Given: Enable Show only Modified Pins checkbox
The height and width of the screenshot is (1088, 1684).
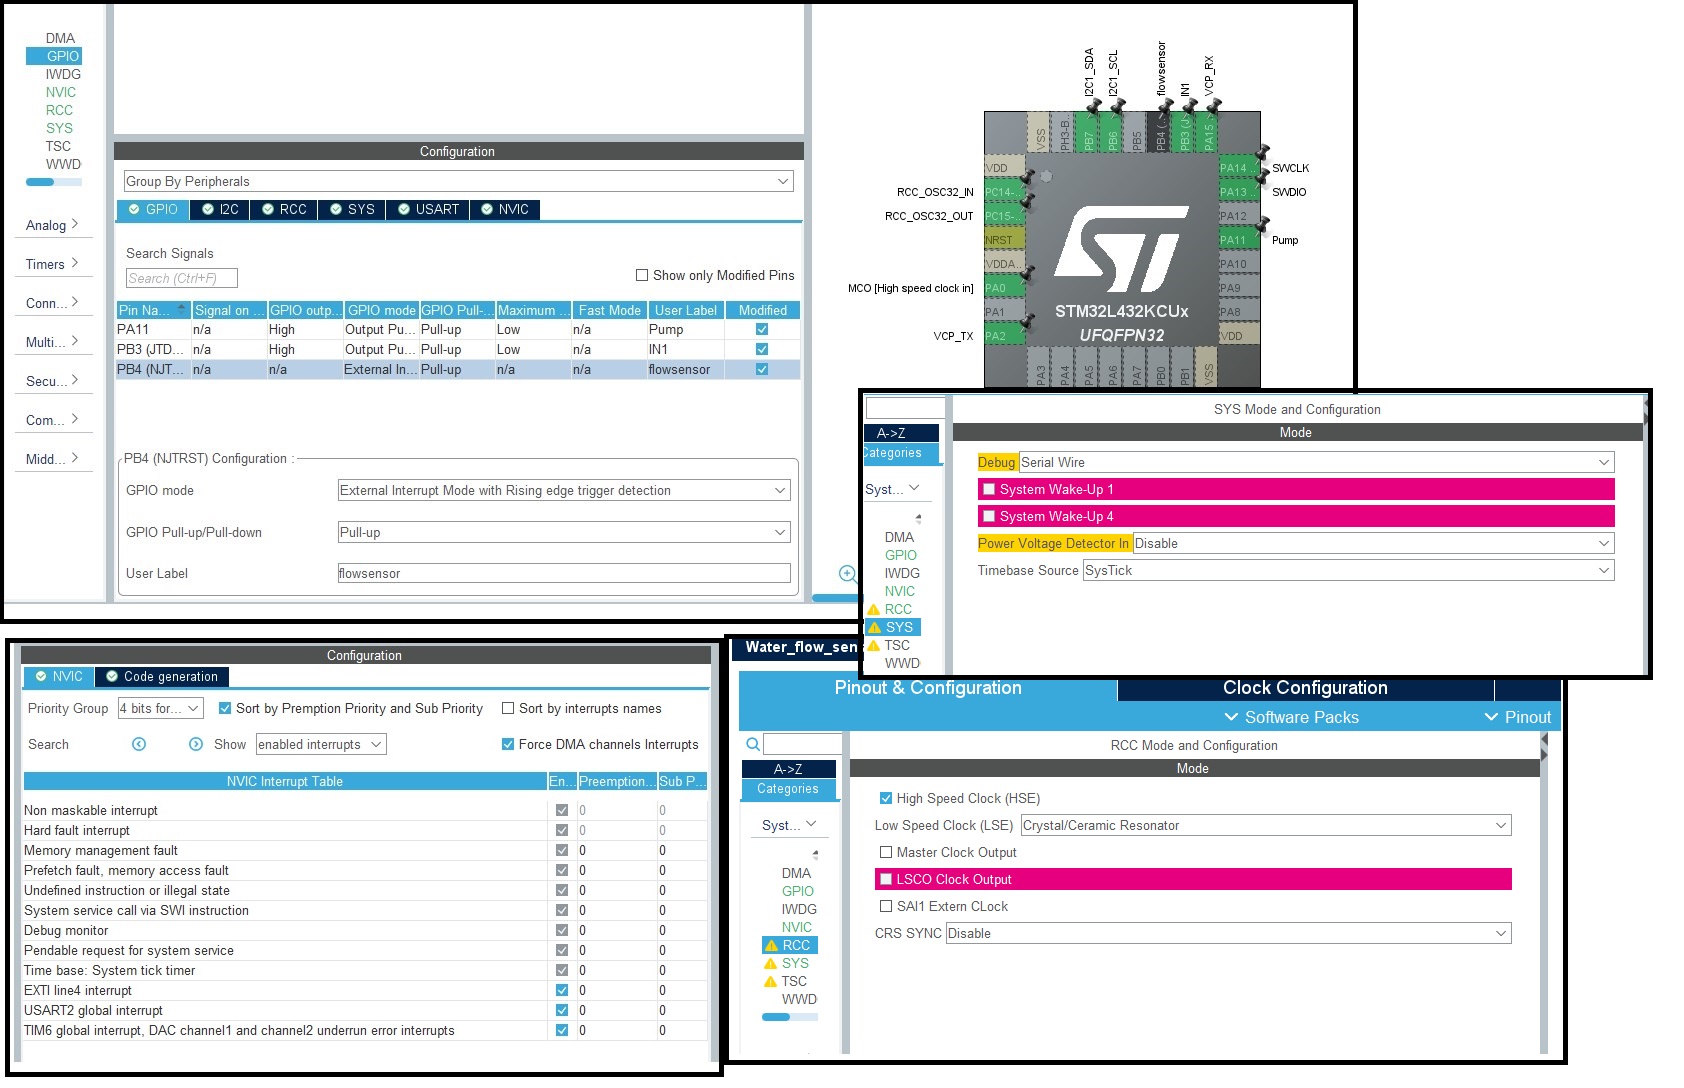Looking at the screenshot, I should (x=642, y=275).
